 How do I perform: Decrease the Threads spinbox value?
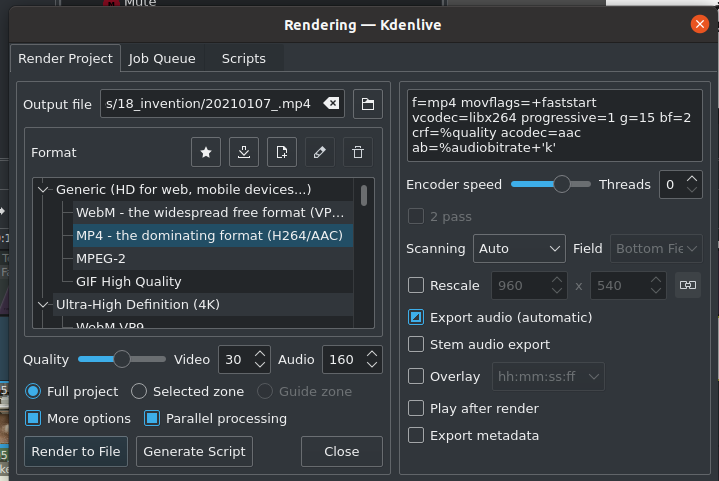click(x=692, y=190)
